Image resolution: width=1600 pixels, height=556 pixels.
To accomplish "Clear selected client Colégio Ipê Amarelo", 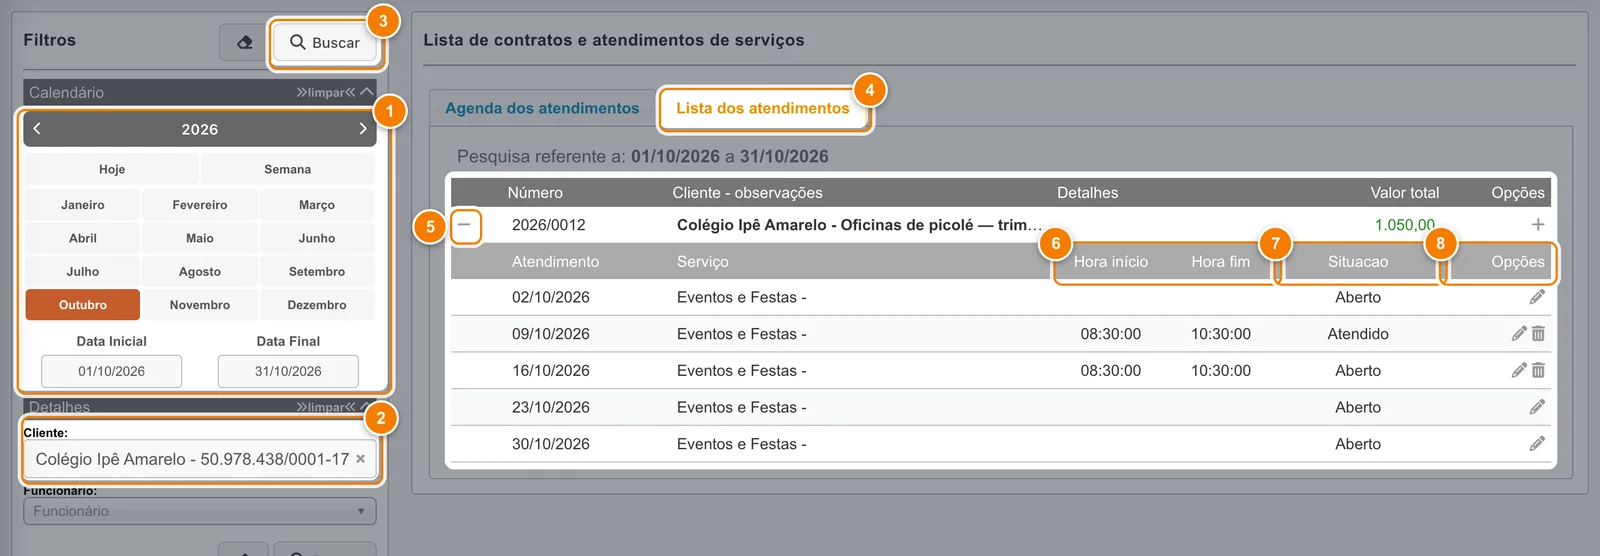I will (x=360, y=459).
